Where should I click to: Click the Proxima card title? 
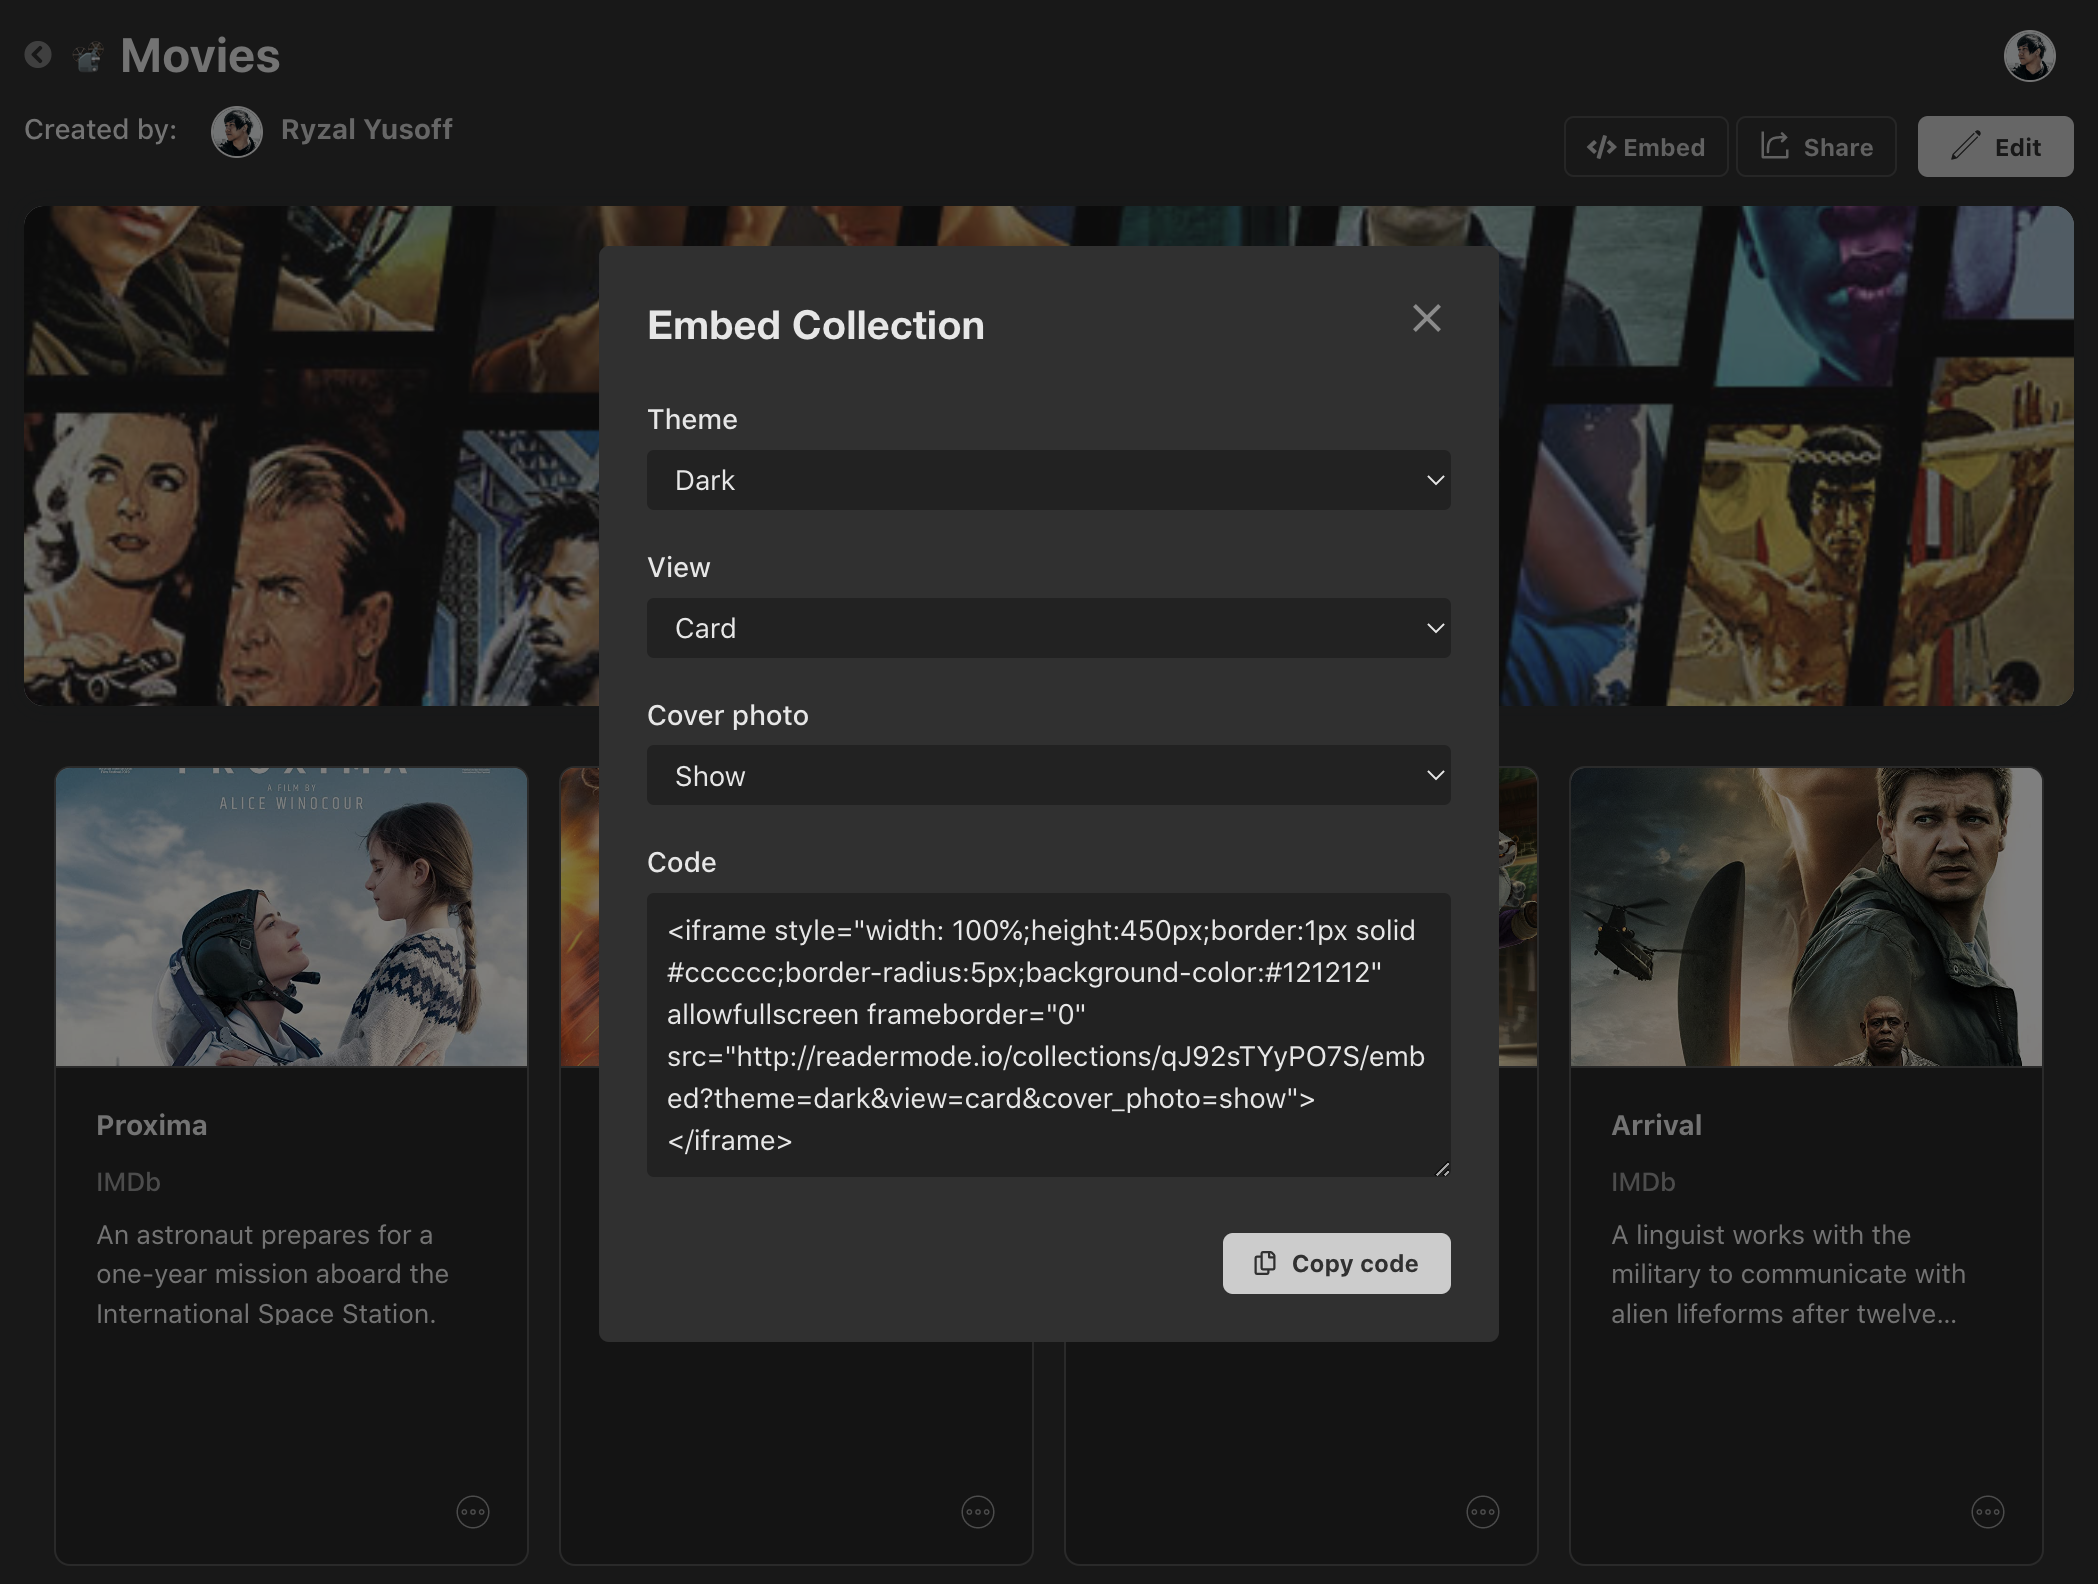click(x=152, y=1125)
